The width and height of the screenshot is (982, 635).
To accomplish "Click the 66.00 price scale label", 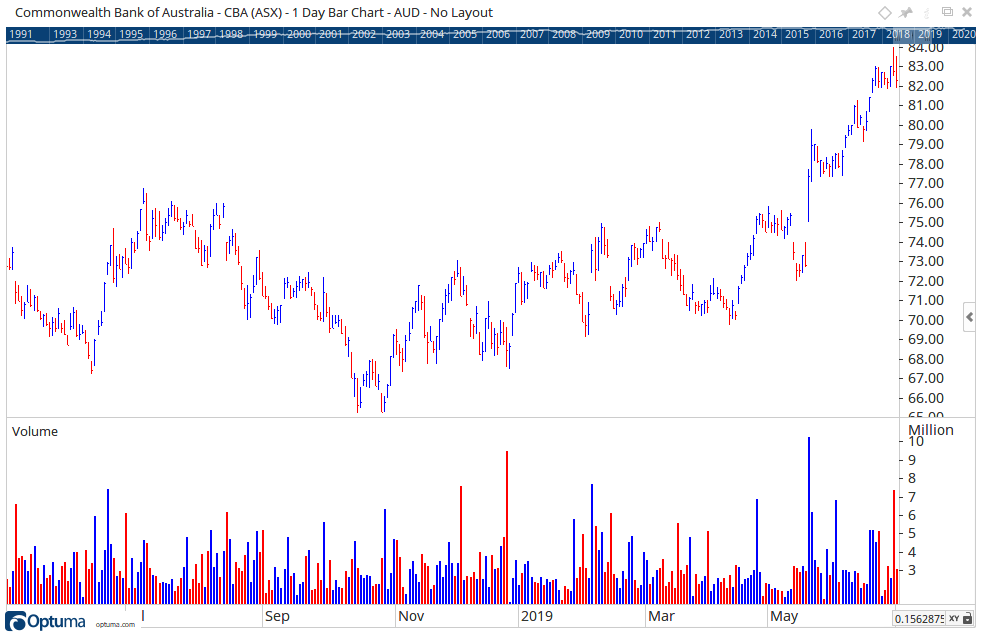I will [x=926, y=398].
